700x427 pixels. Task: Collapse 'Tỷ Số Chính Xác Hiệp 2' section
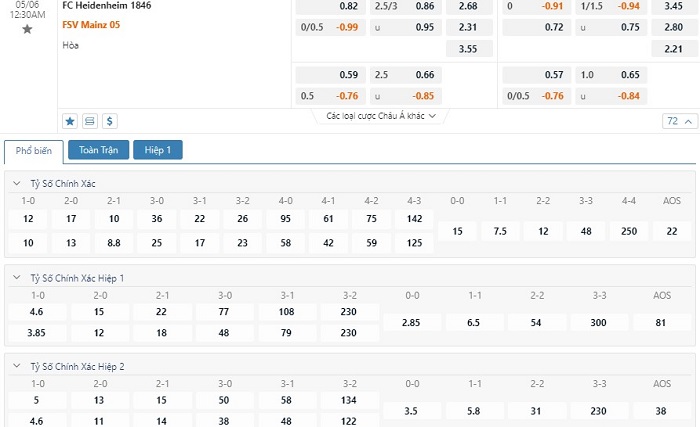(18, 367)
